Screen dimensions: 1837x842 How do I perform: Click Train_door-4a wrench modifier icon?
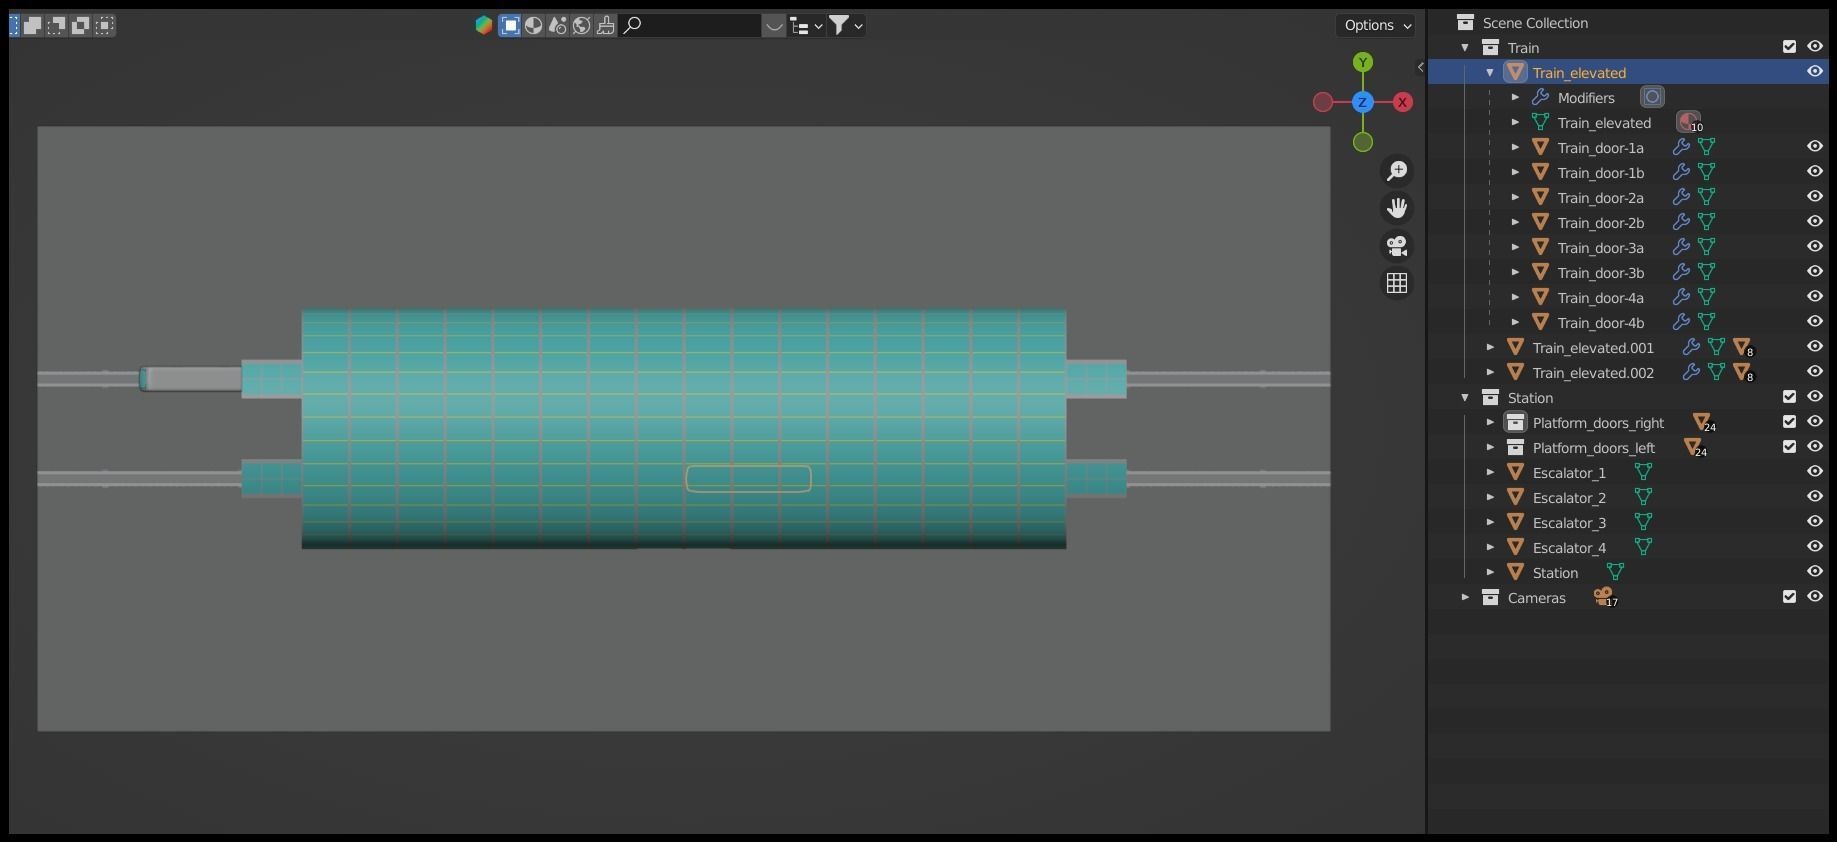tap(1681, 297)
